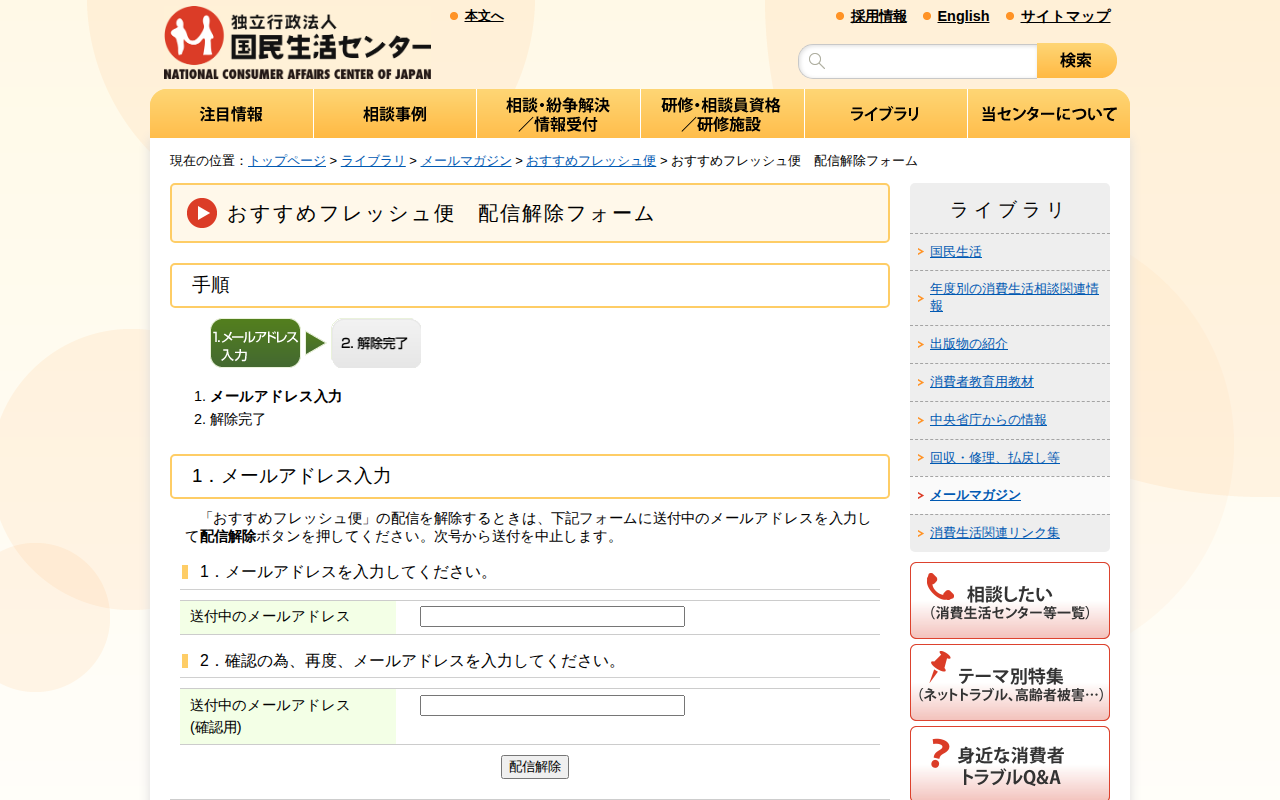Click the magnifier icon in search box
Screen dimensions: 1280x800
click(x=817, y=61)
